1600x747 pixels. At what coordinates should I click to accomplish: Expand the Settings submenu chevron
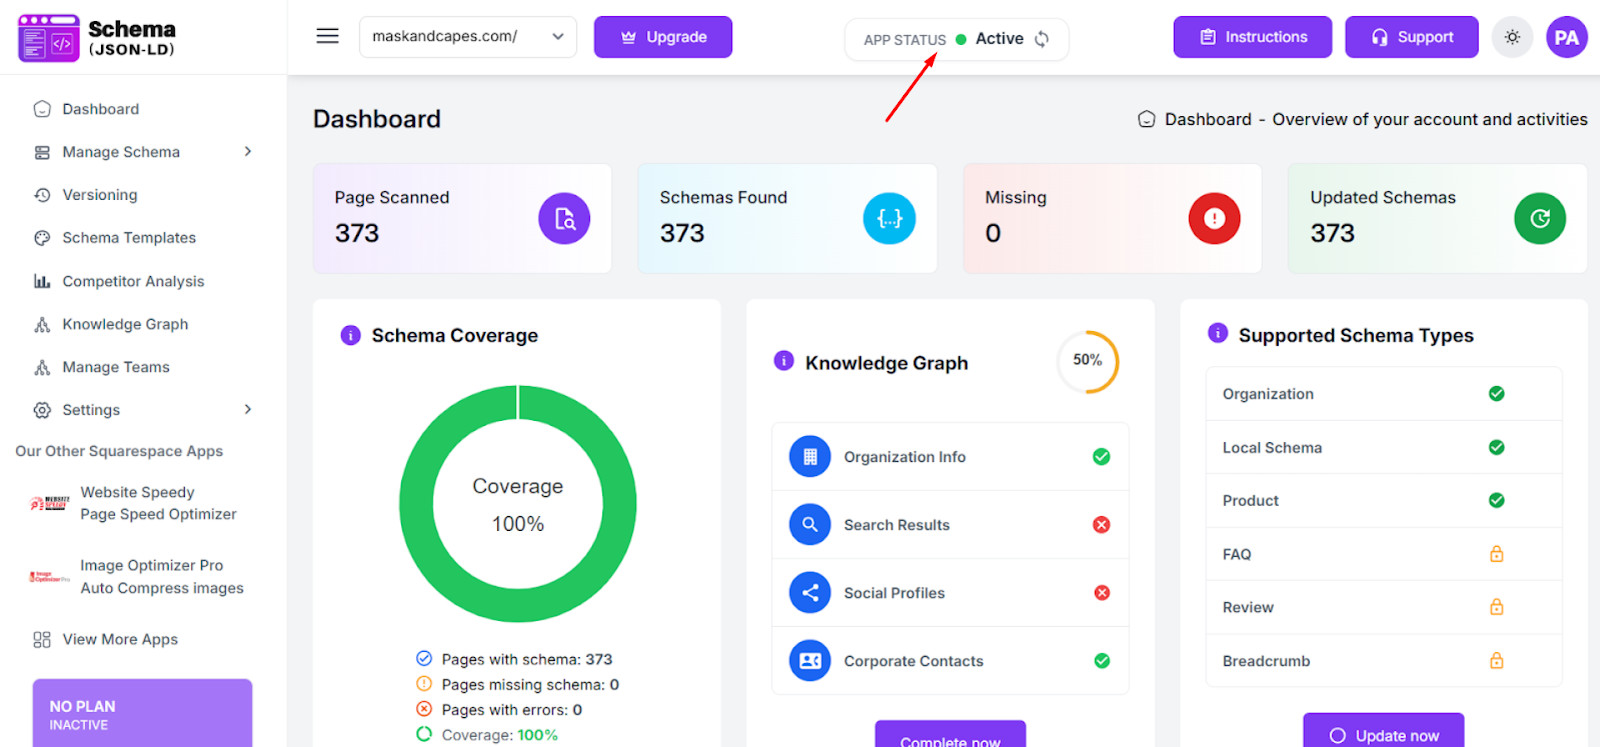pos(247,410)
